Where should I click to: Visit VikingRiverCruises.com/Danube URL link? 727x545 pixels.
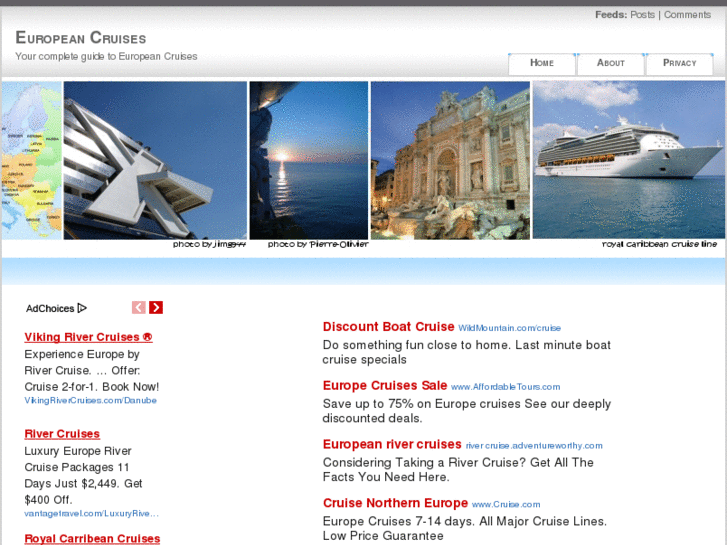pyautogui.click(x=90, y=400)
